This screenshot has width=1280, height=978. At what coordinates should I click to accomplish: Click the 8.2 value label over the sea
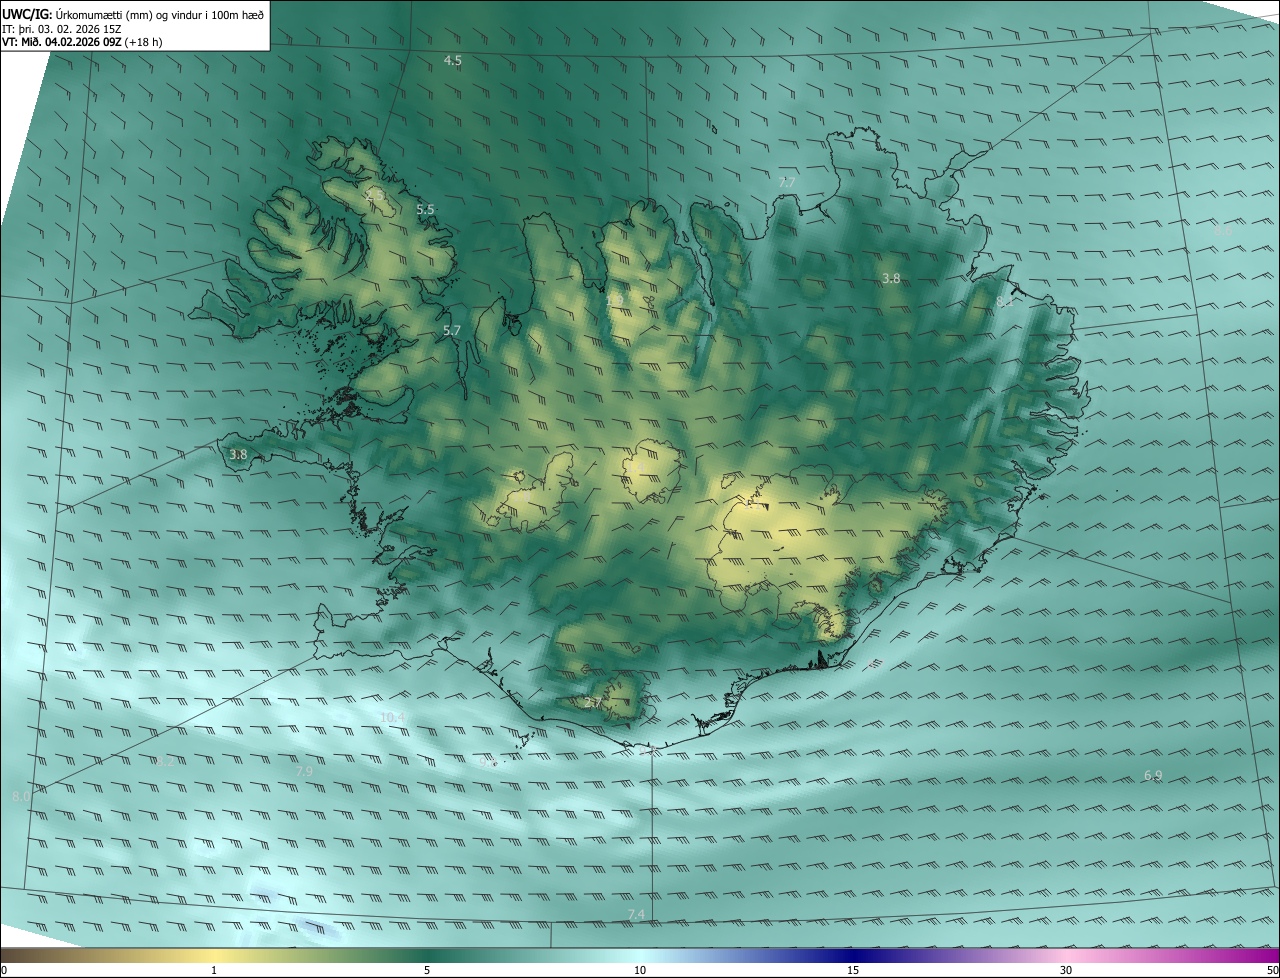point(166,762)
